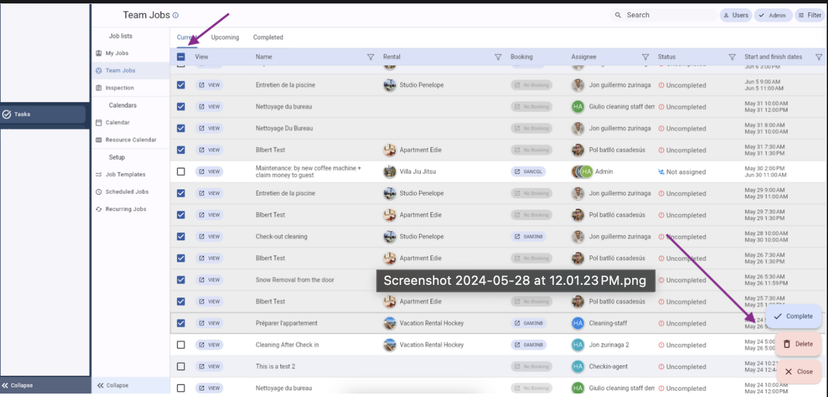
Task: Open the Resource Calendar sidebar entry
Action: click(130, 140)
